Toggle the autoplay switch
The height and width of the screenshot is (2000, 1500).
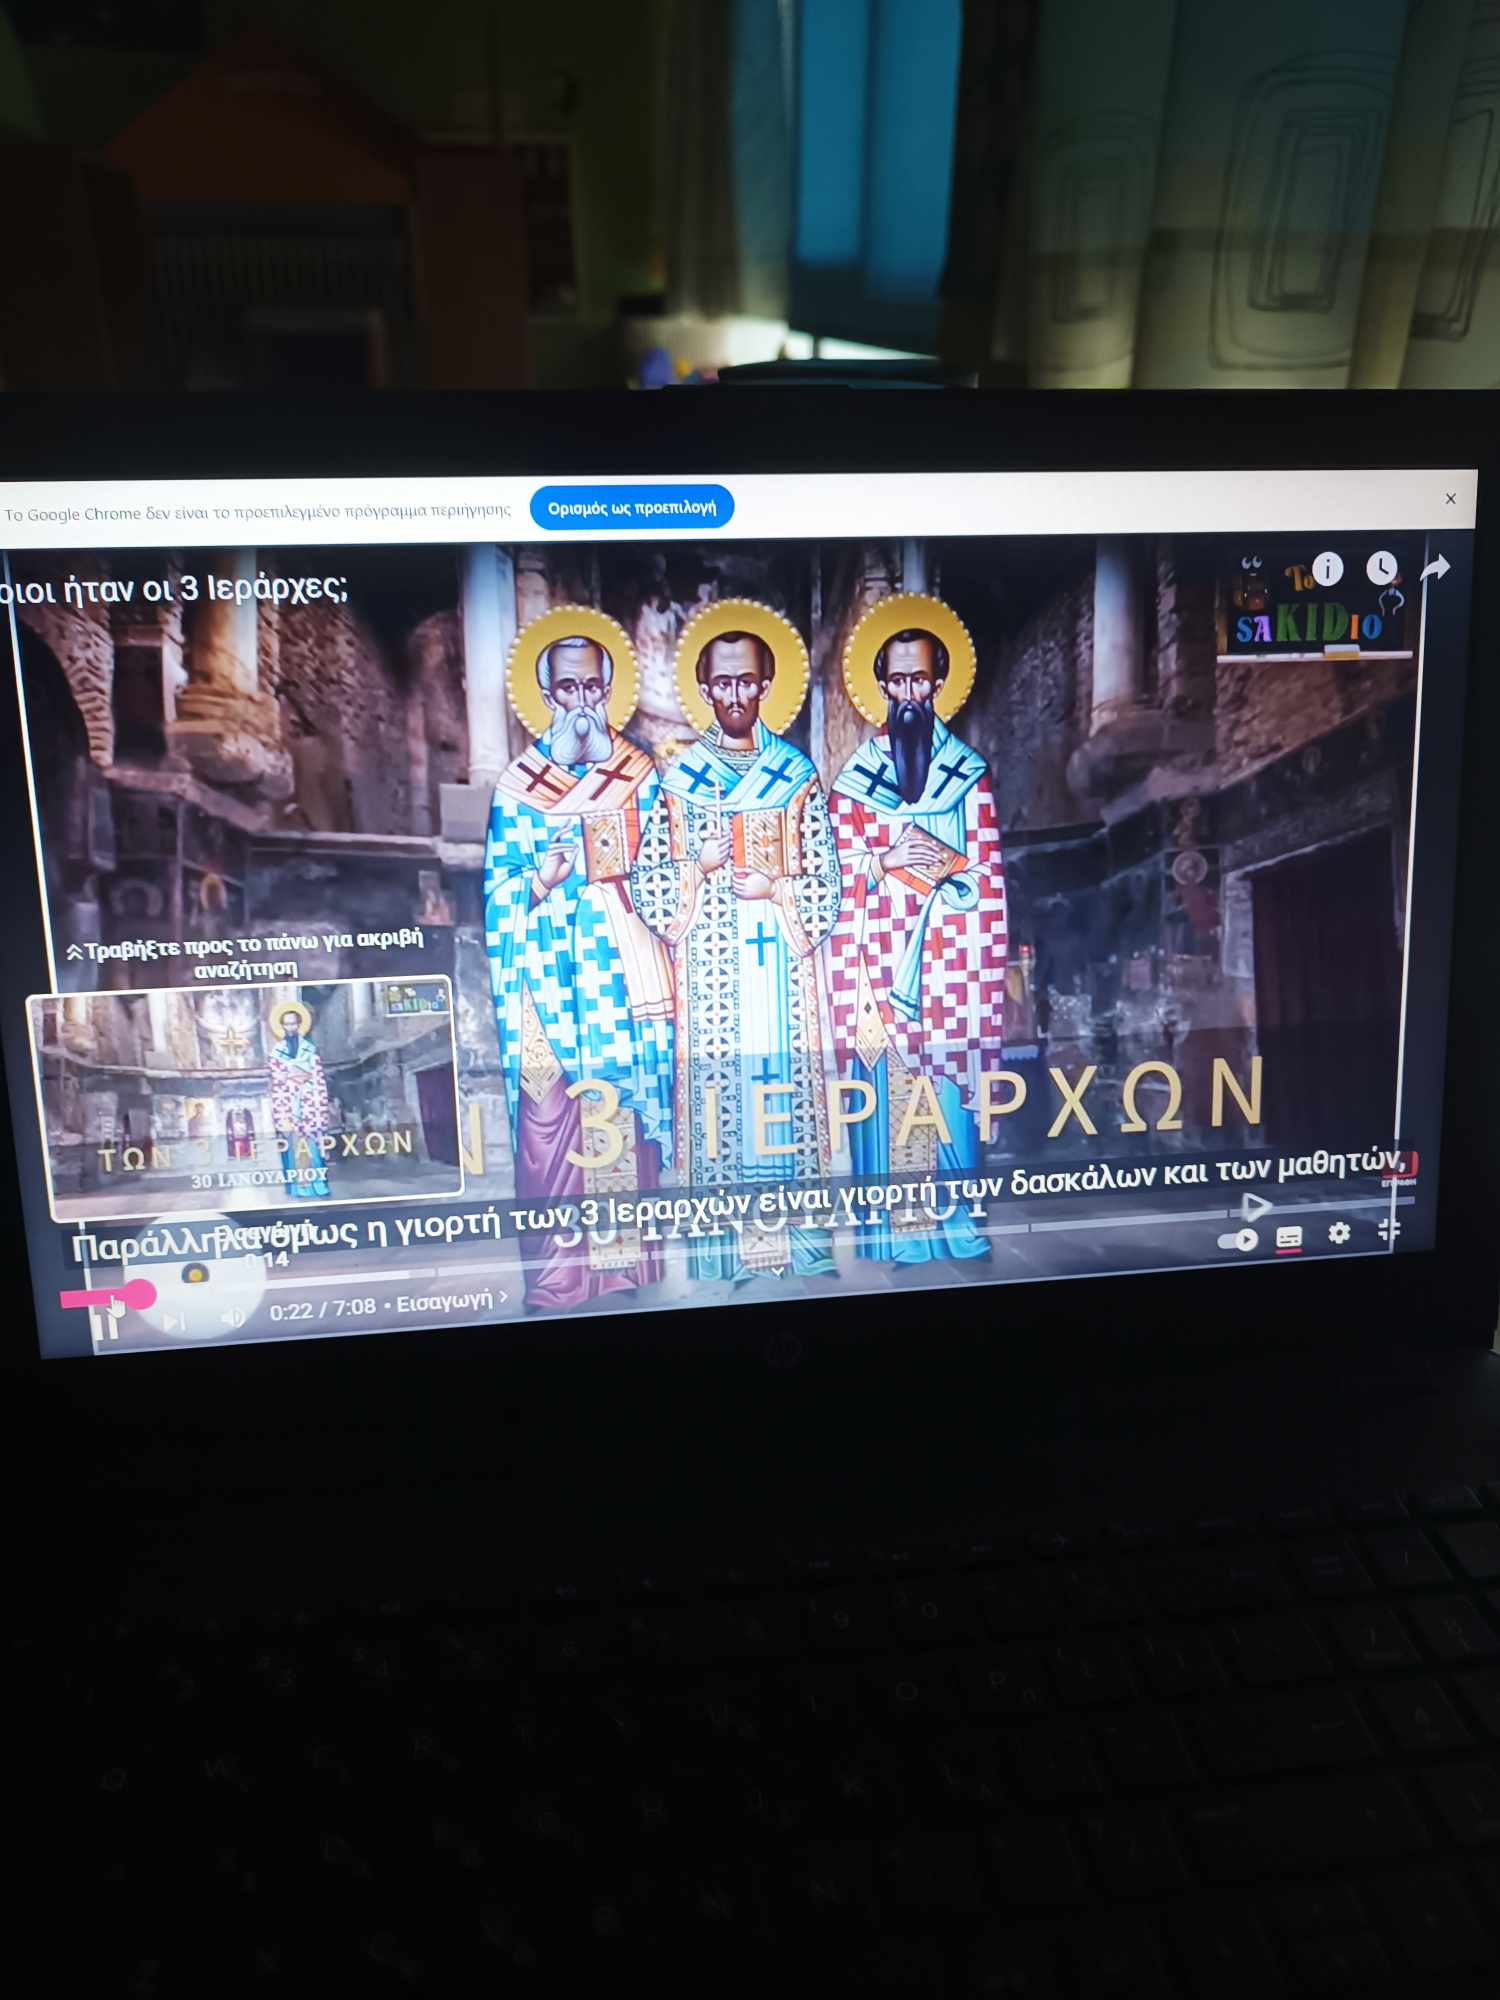coord(1238,1240)
